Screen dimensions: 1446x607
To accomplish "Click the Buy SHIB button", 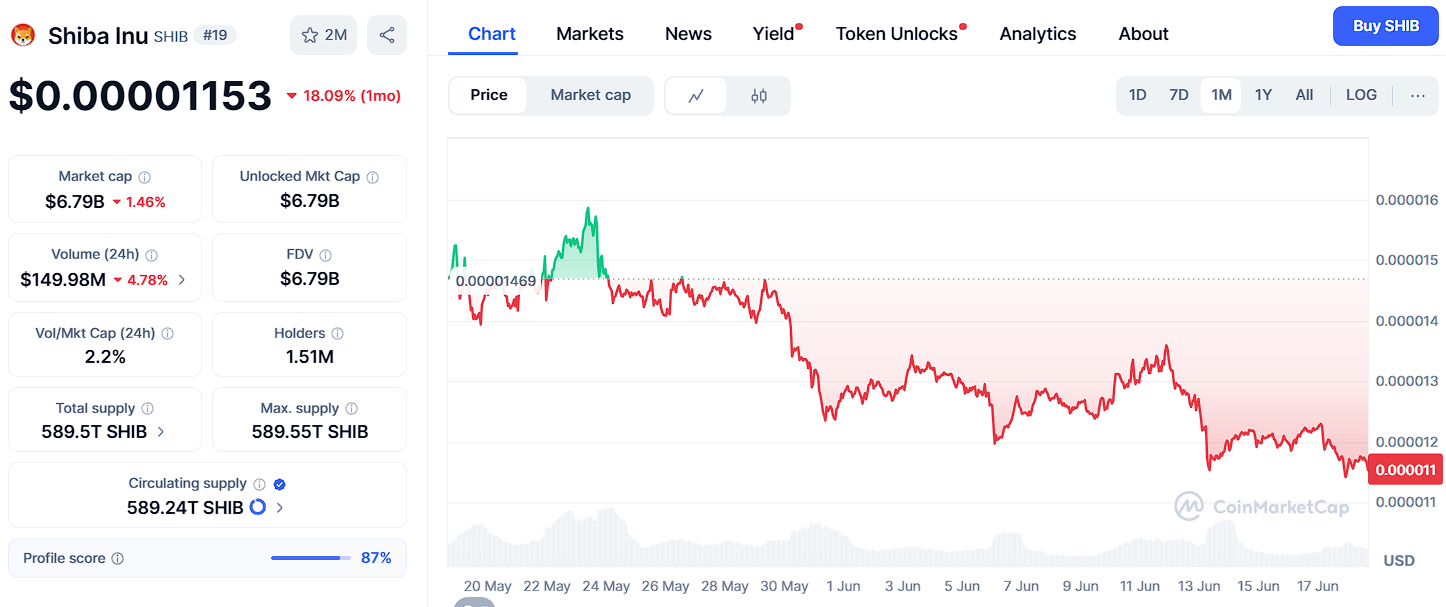I will pos(1385,26).
